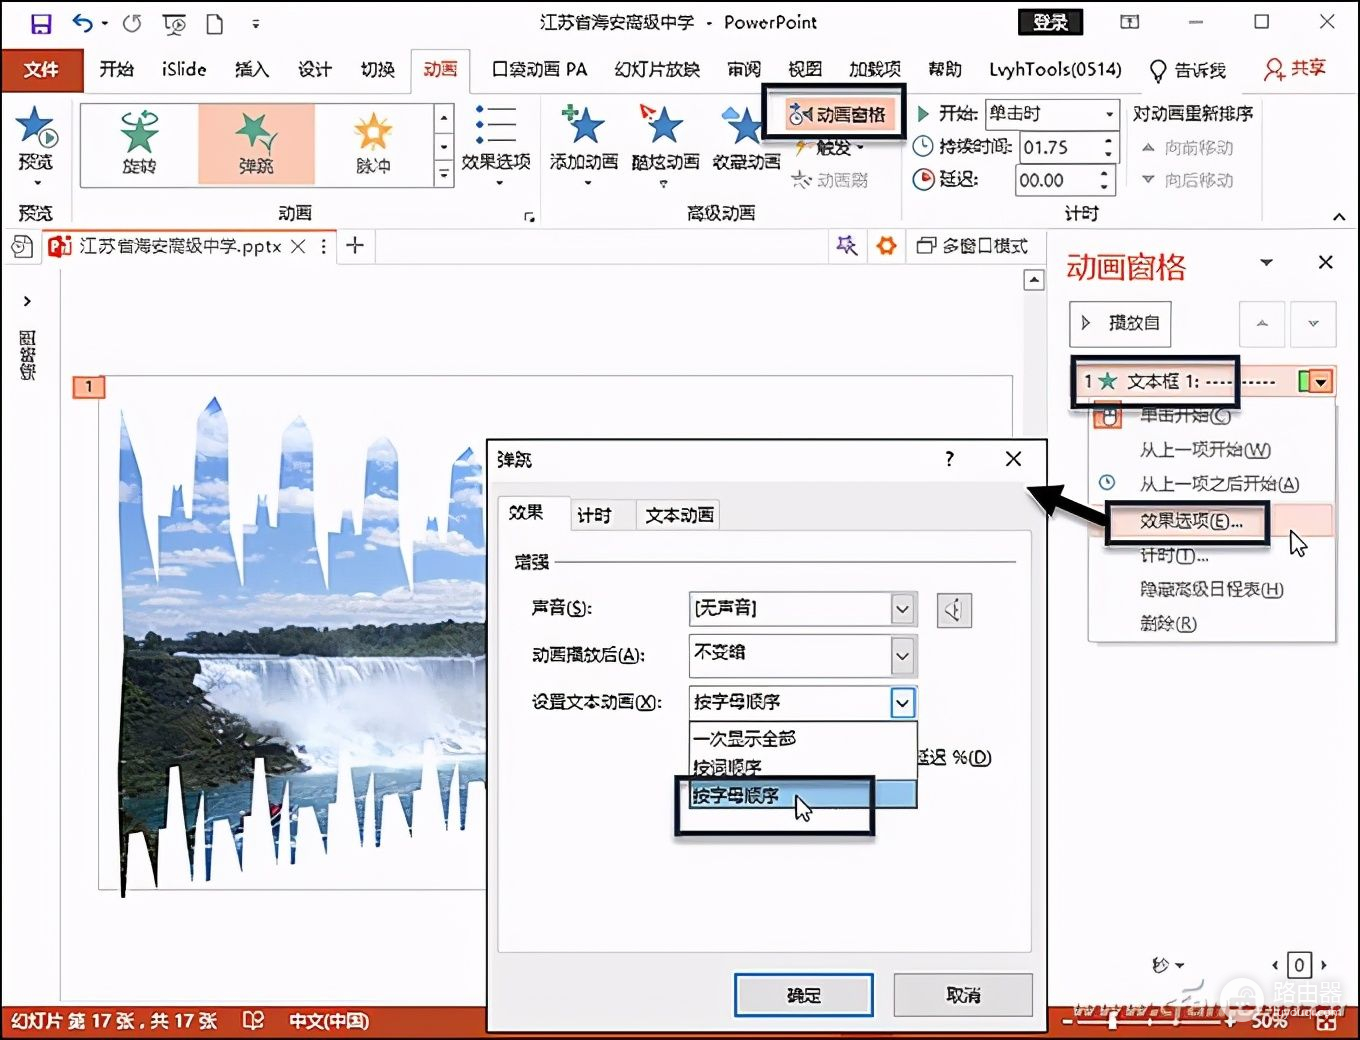Viewport: 1360px width, 1040px height.
Task: Click the sound volume speaker icon
Action: pyautogui.click(x=954, y=610)
